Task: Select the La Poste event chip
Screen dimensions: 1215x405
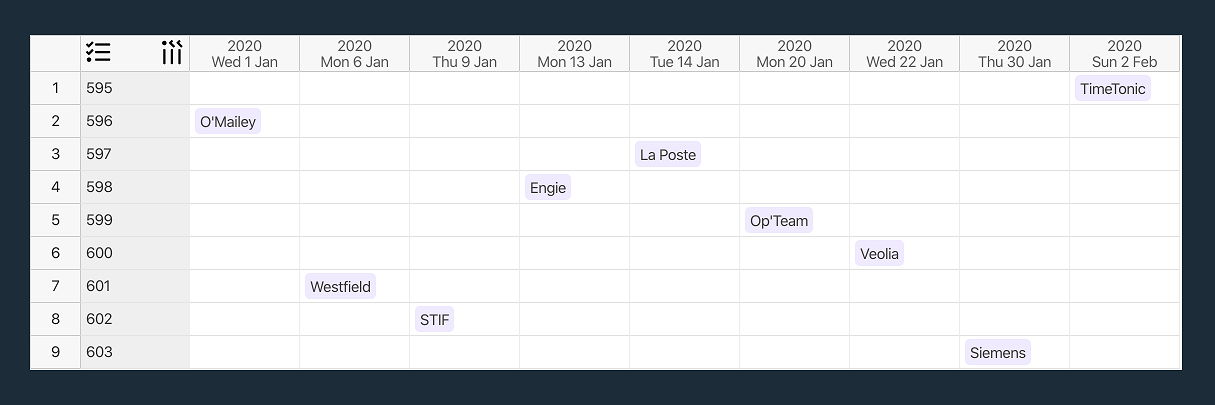Action: coord(668,155)
